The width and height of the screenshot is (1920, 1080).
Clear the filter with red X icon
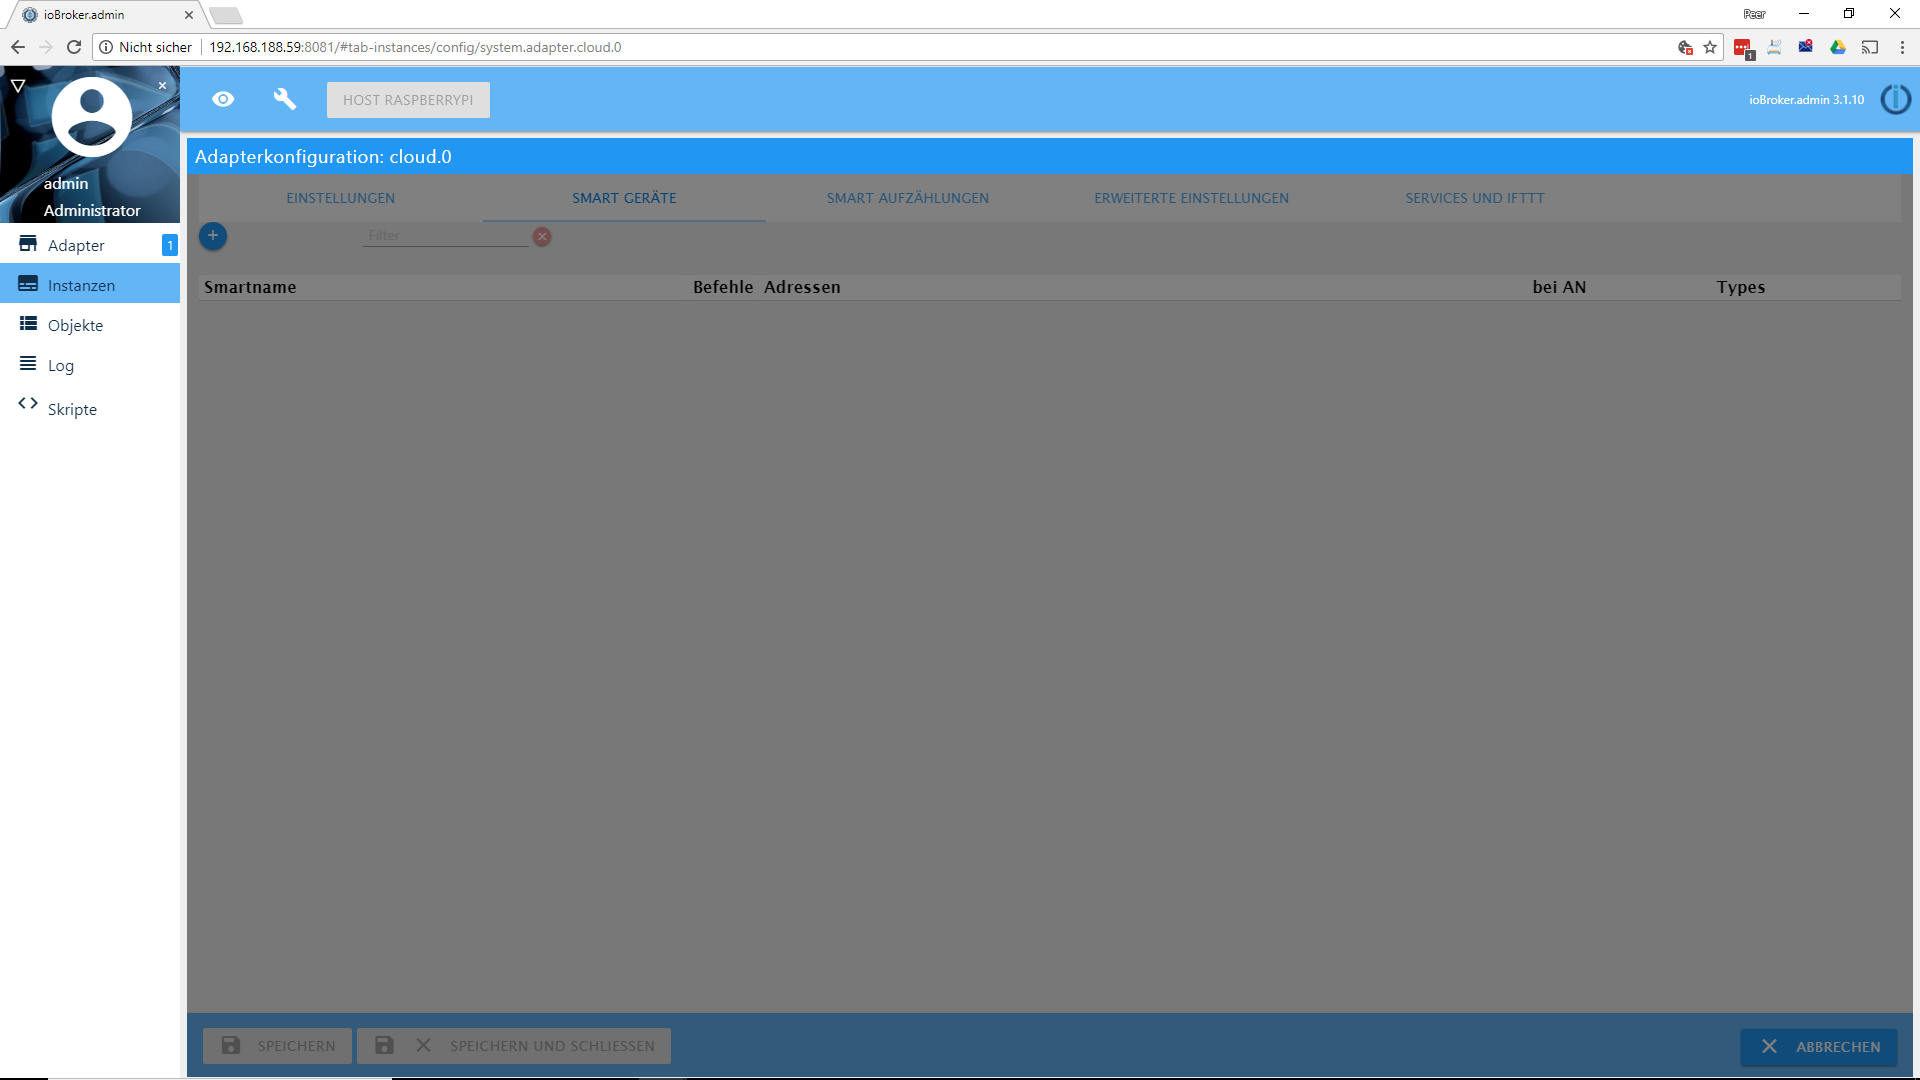[x=542, y=237]
